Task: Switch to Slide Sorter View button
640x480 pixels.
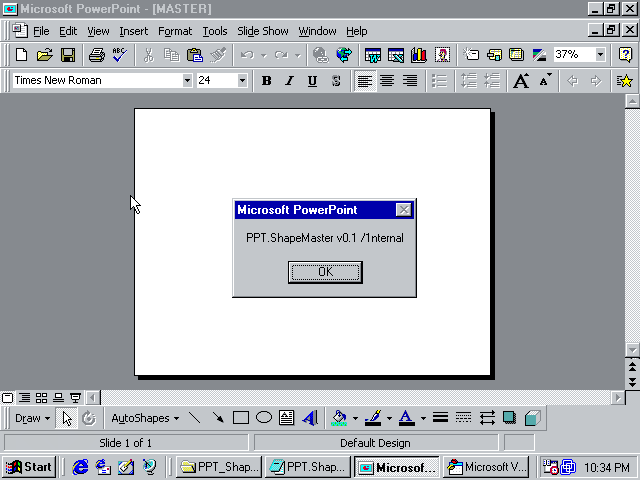Action: point(41,398)
